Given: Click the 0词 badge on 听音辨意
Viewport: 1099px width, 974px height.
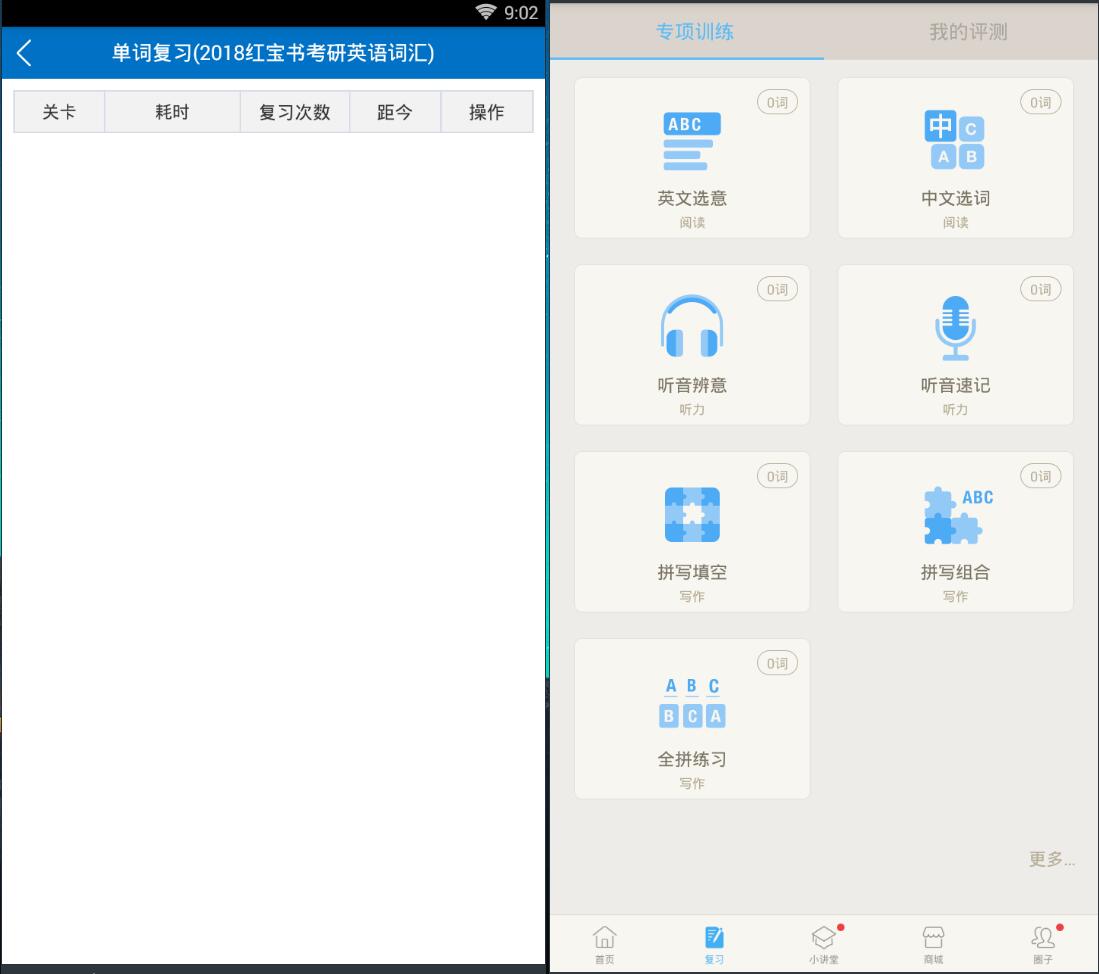Looking at the screenshot, I should (777, 289).
